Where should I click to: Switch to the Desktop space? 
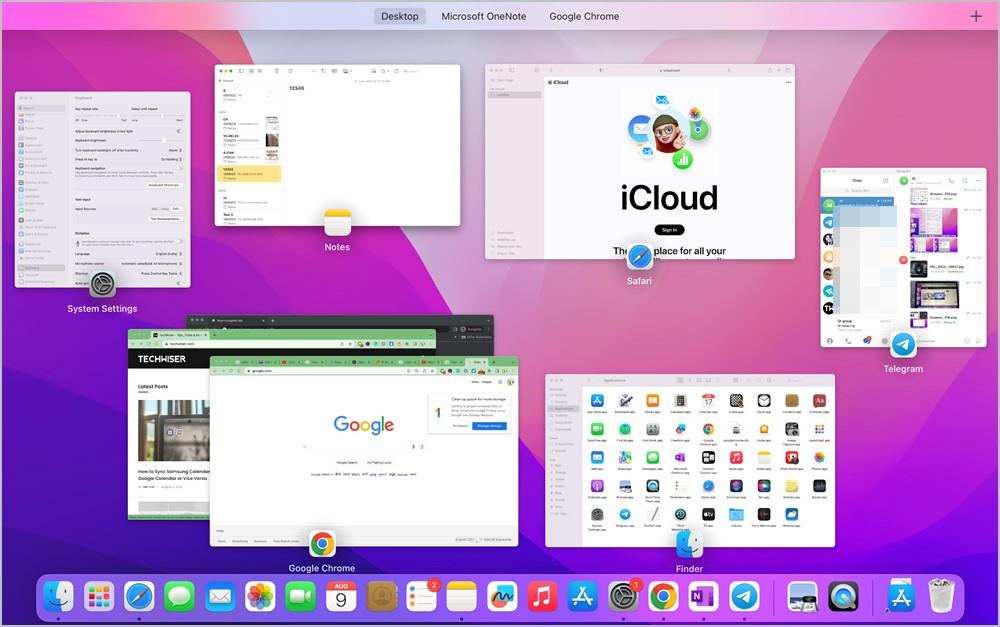point(400,17)
